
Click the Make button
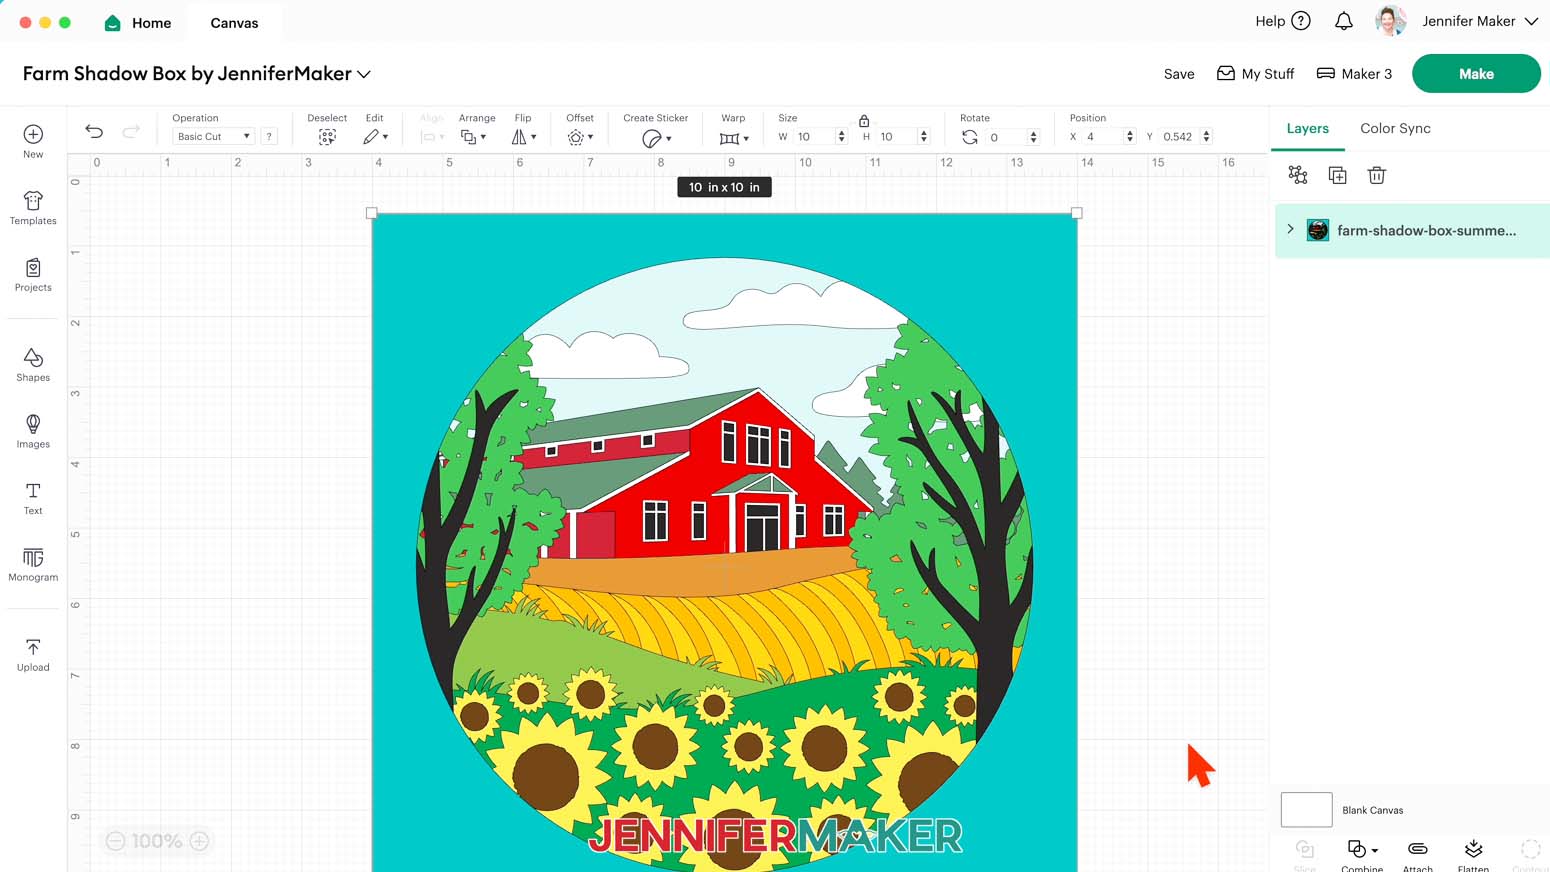(x=1476, y=74)
